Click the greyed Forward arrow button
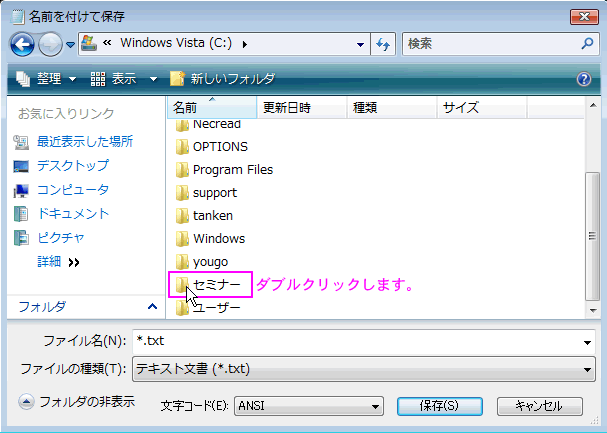 50,44
